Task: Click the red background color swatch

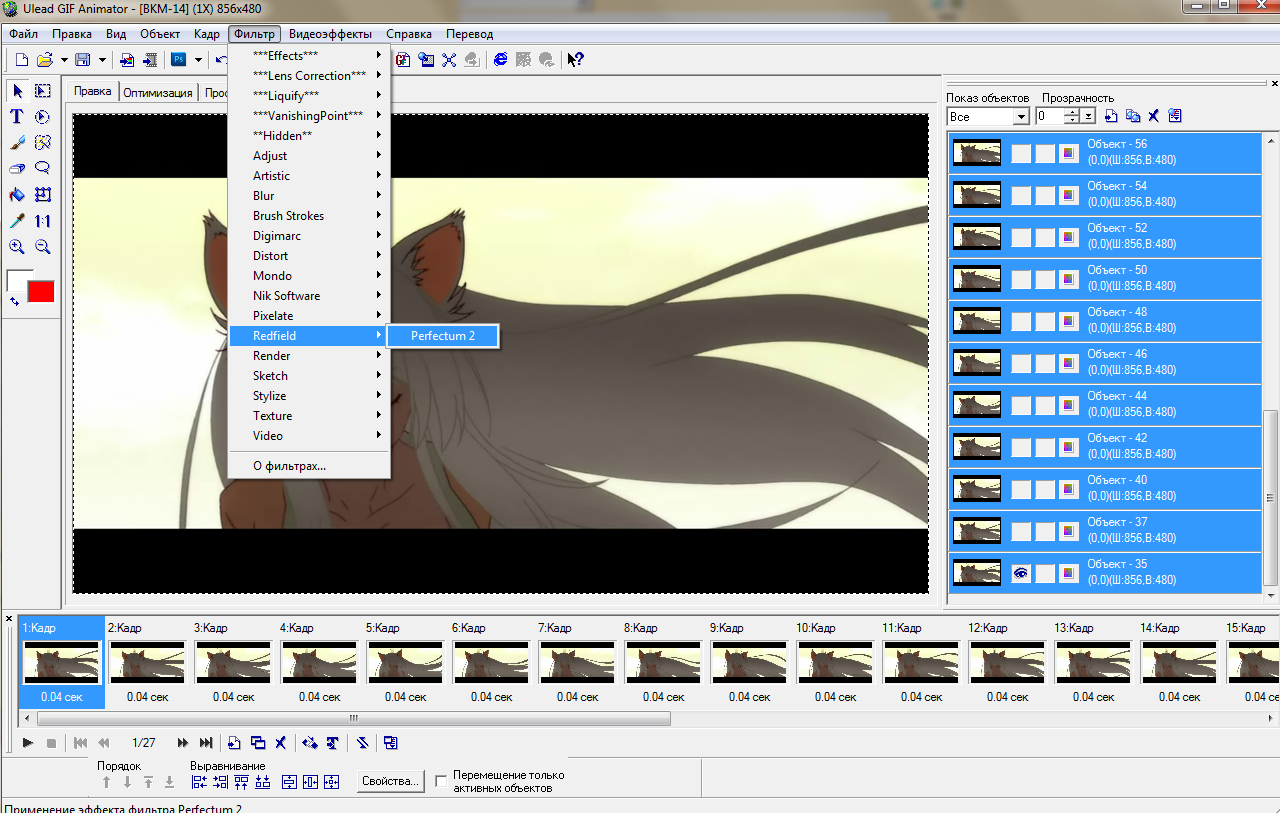Action: [41, 291]
